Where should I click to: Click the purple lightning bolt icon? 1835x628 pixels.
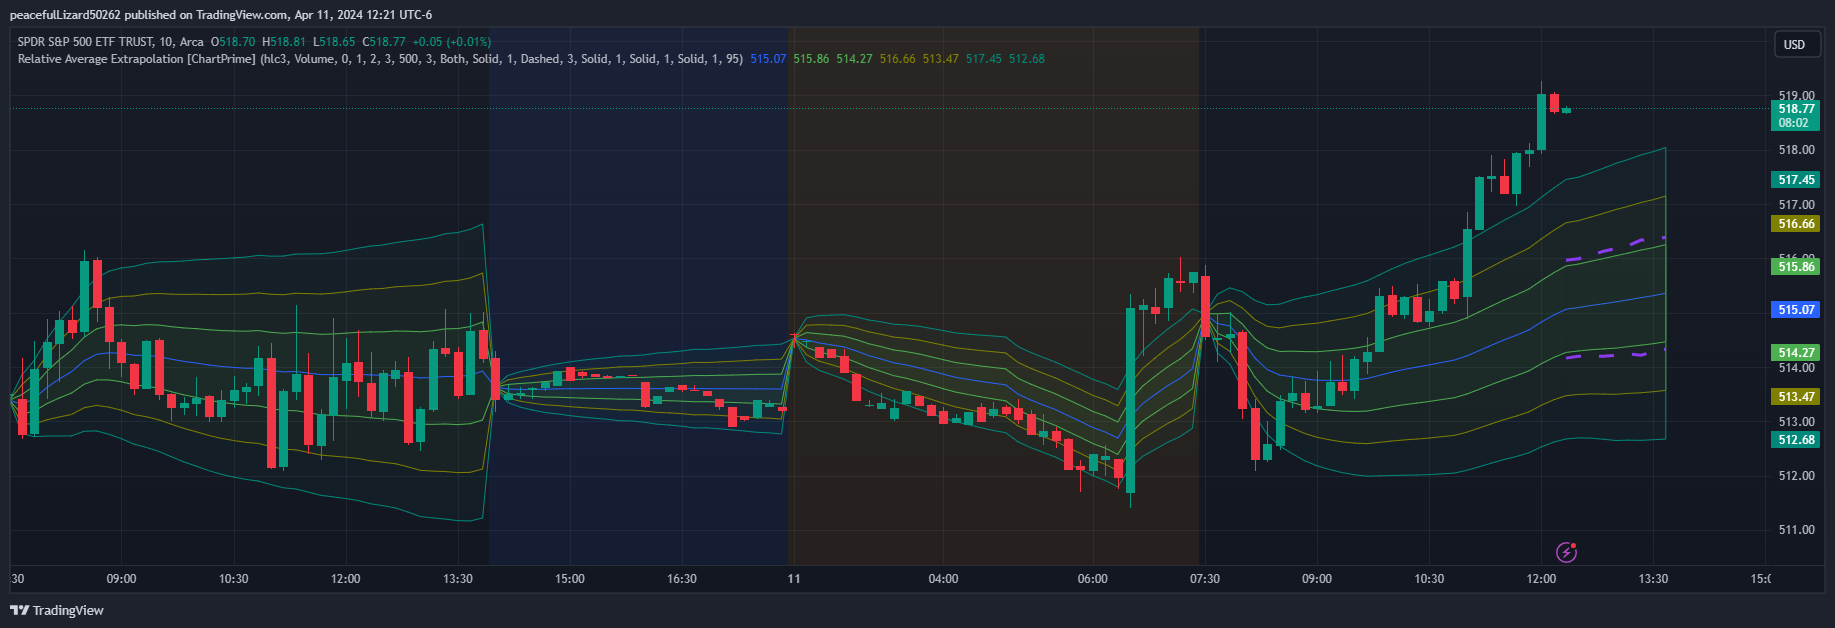click(1566, 552)
